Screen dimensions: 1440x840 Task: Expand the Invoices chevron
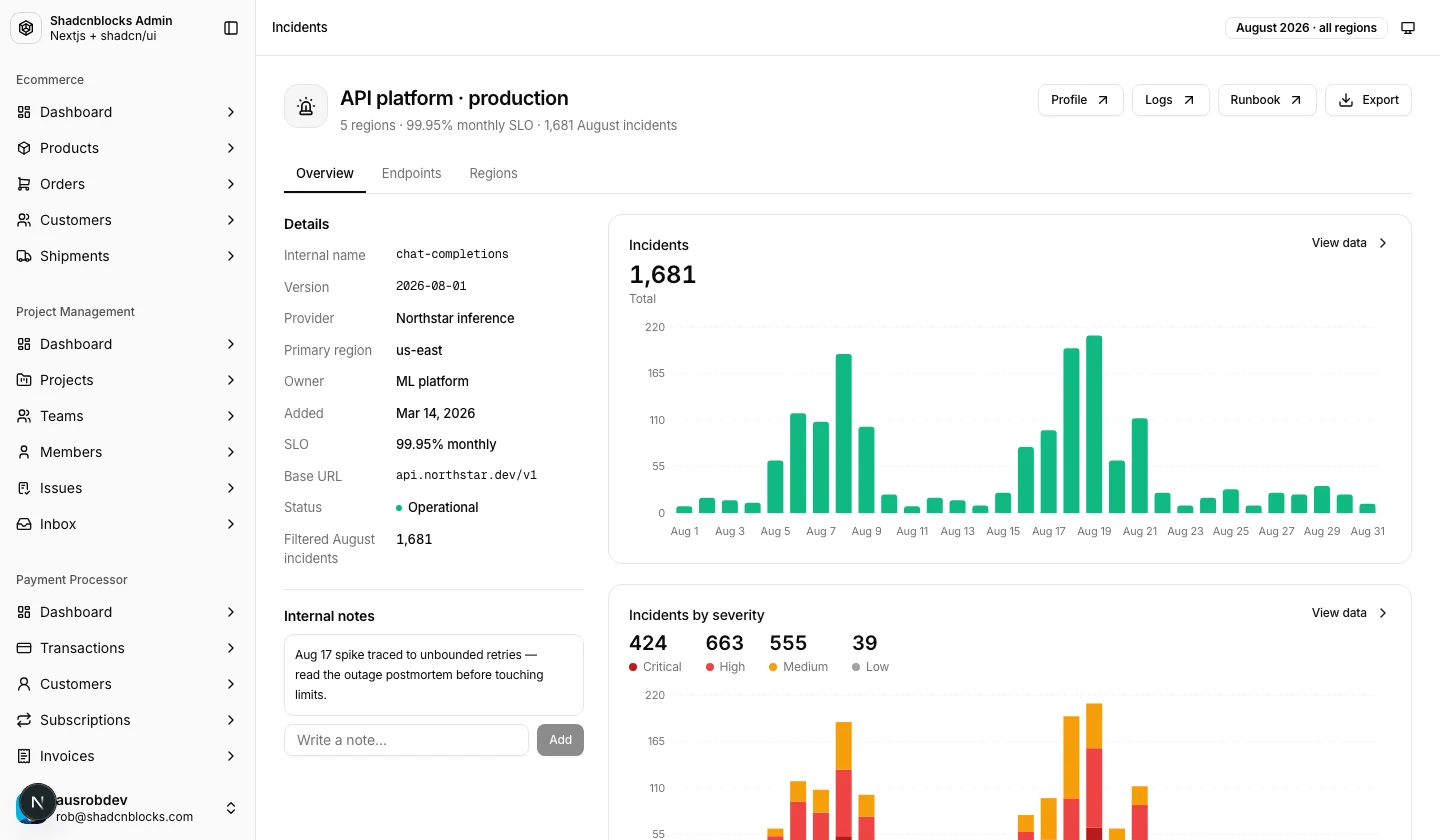[231, 756]
